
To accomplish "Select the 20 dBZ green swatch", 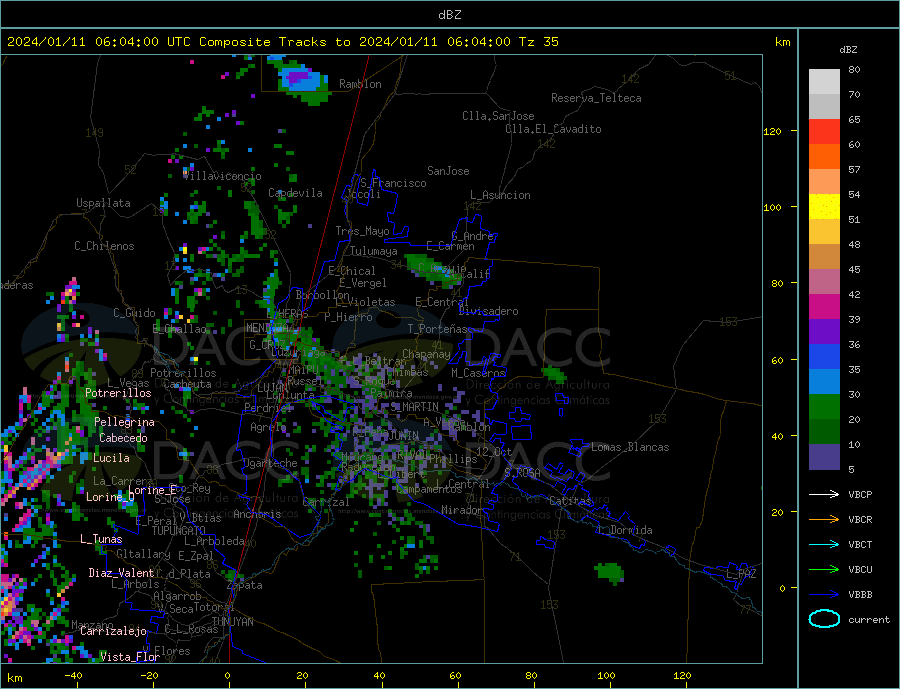I will coord(824,407).
